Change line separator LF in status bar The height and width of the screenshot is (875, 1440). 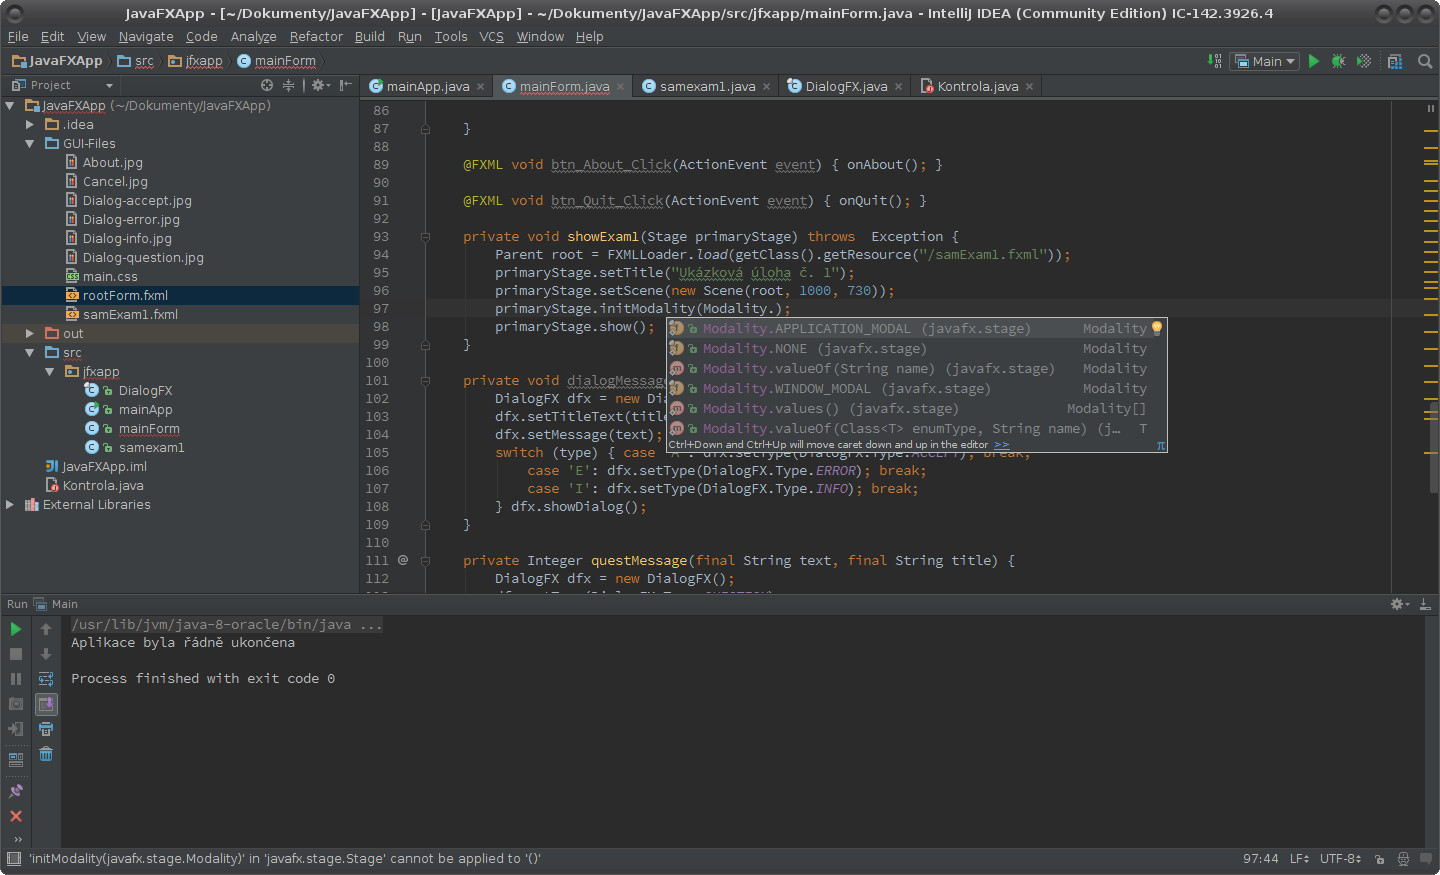click(1299, 859)
